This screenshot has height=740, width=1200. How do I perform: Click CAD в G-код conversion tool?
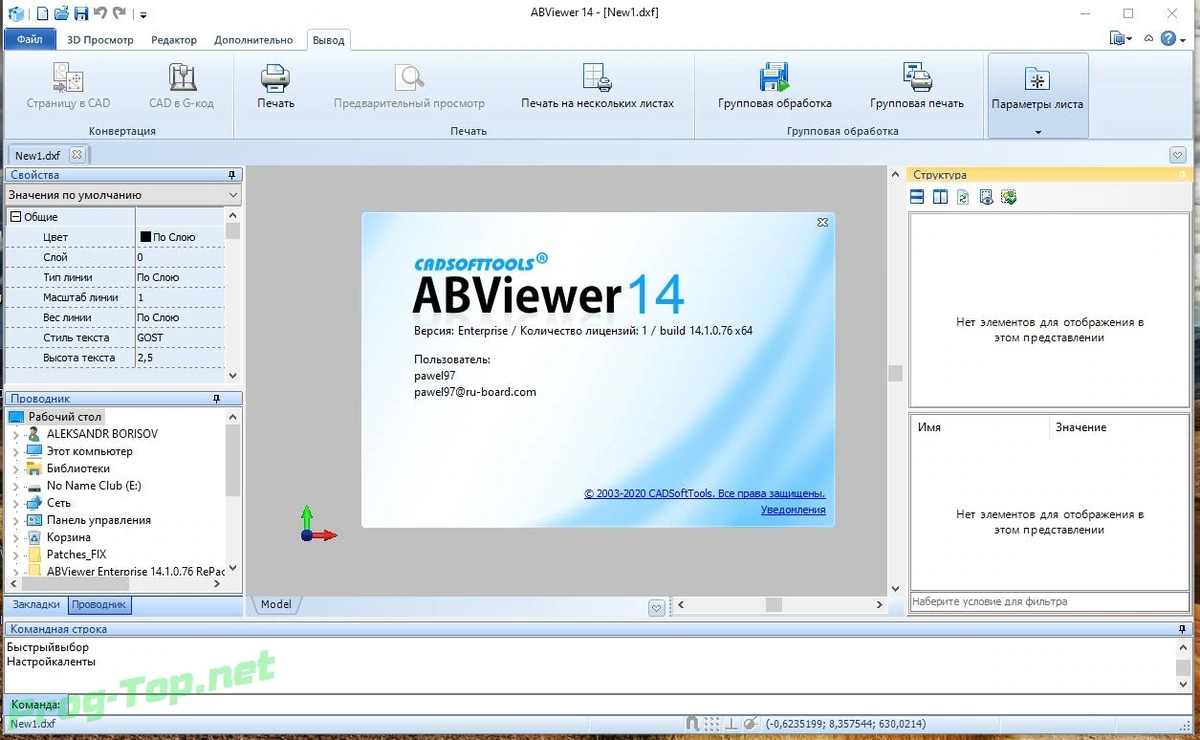(181, 86)
